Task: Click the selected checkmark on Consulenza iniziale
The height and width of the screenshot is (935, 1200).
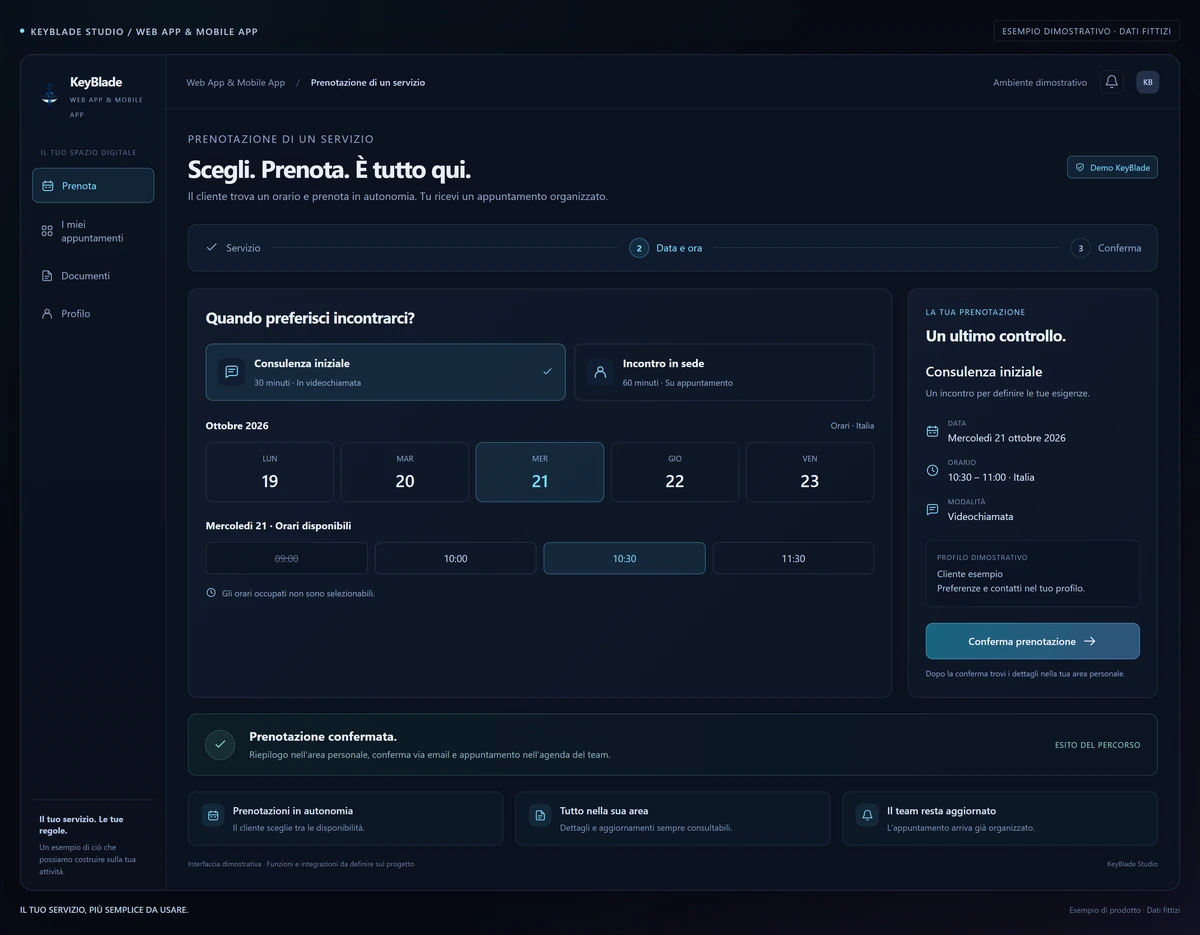Action: pyautogui.click(x=547, y=372)
